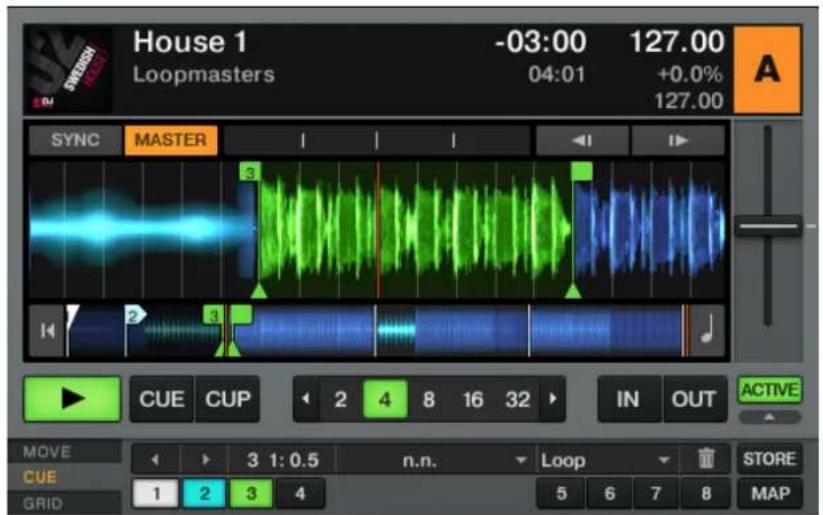Set loop size to 8 beats

point(429,400)
